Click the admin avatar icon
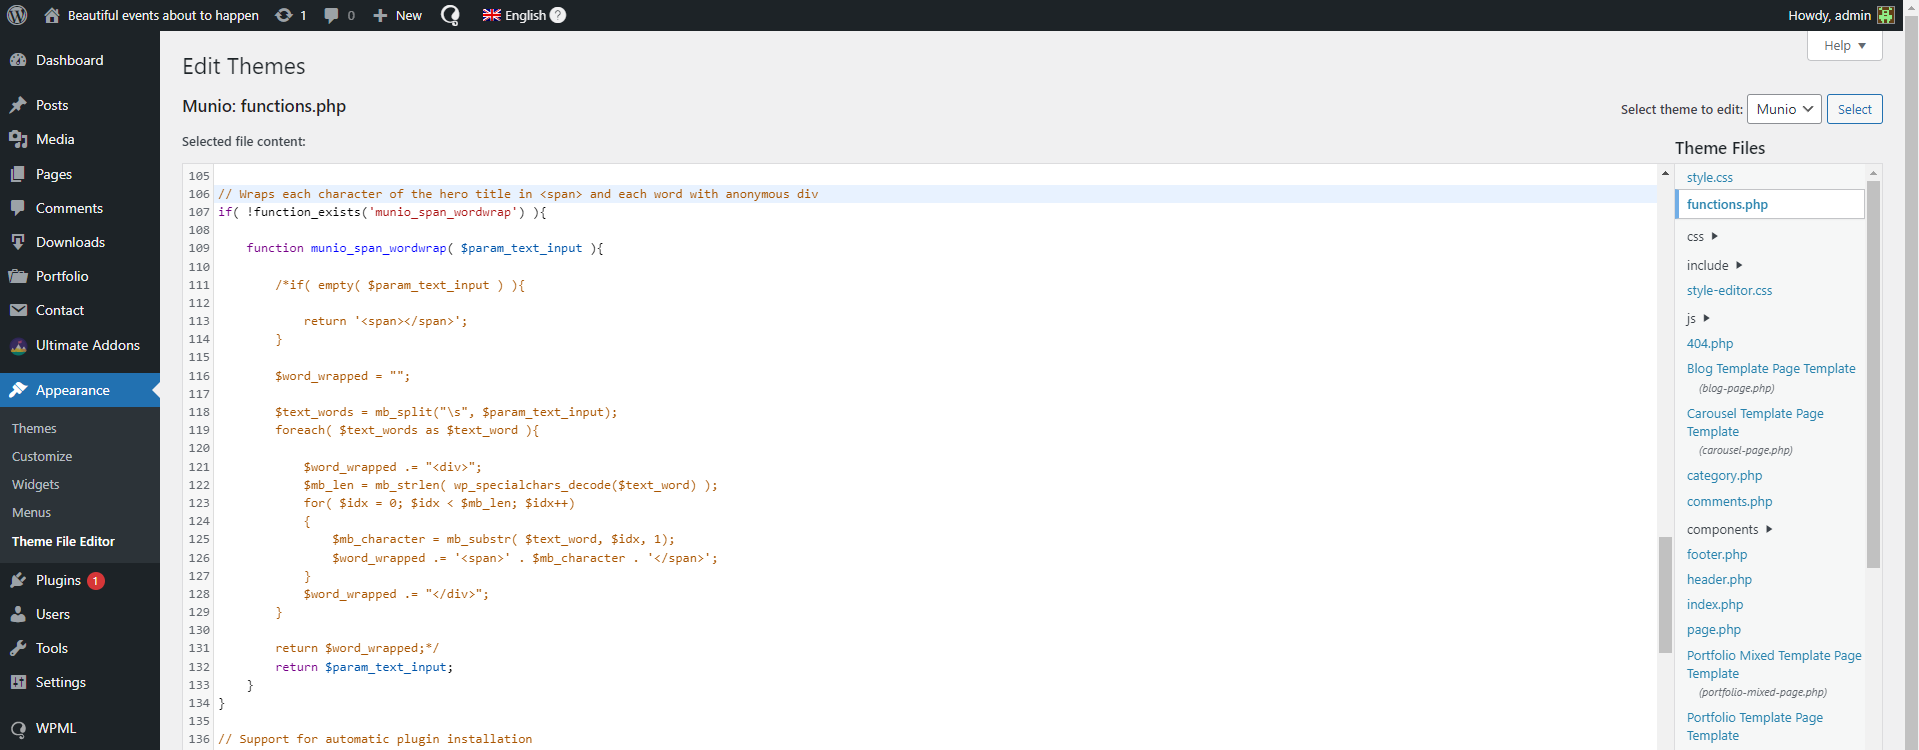Screen dimensions: 1919x750 pyautogui.click(x=1885, y=15)
